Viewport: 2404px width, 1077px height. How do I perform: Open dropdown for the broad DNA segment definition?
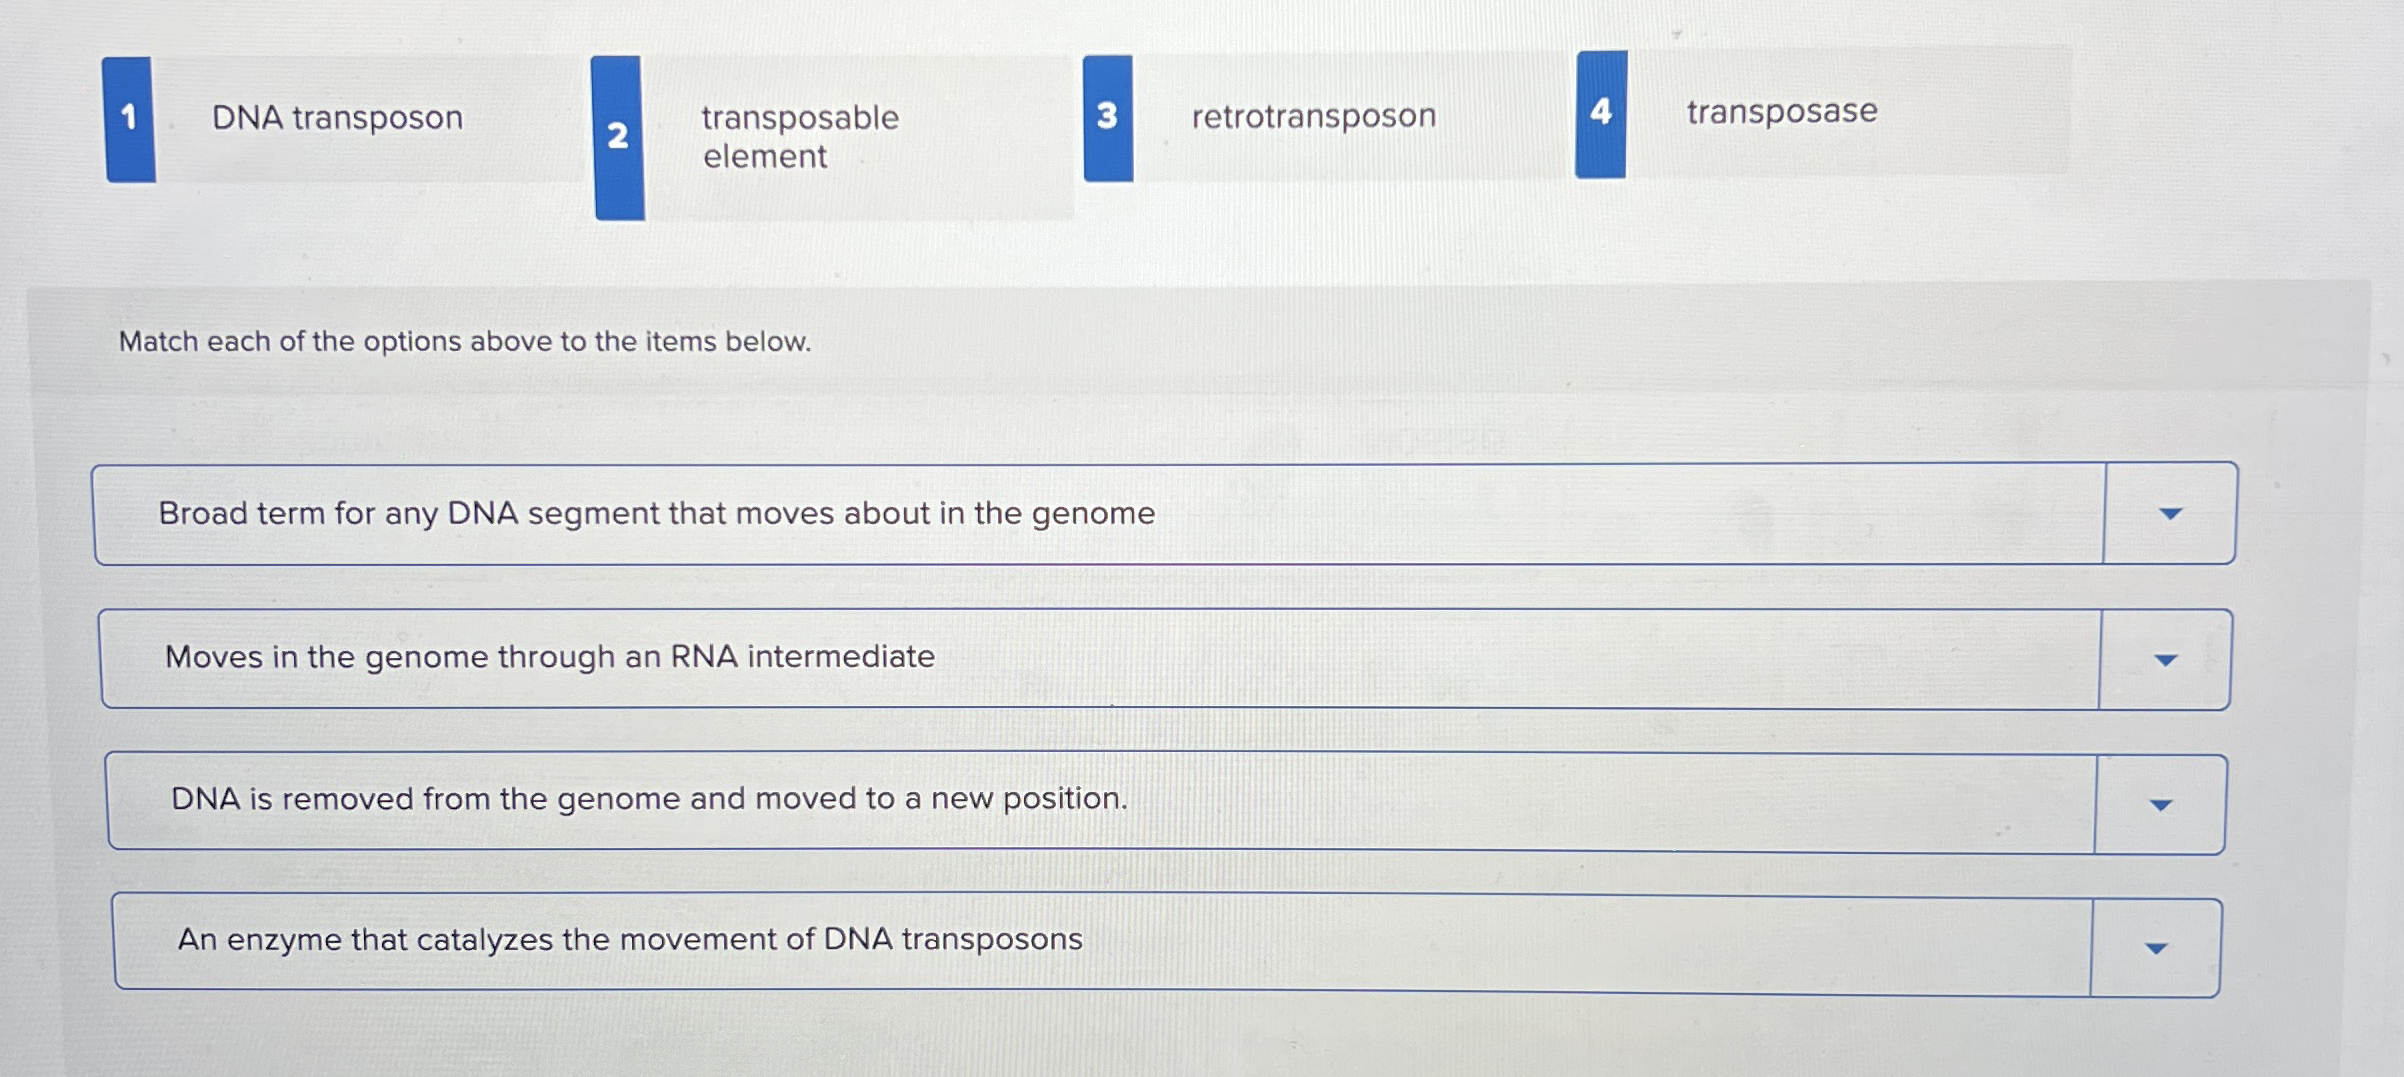click(x=2170, y=513)
